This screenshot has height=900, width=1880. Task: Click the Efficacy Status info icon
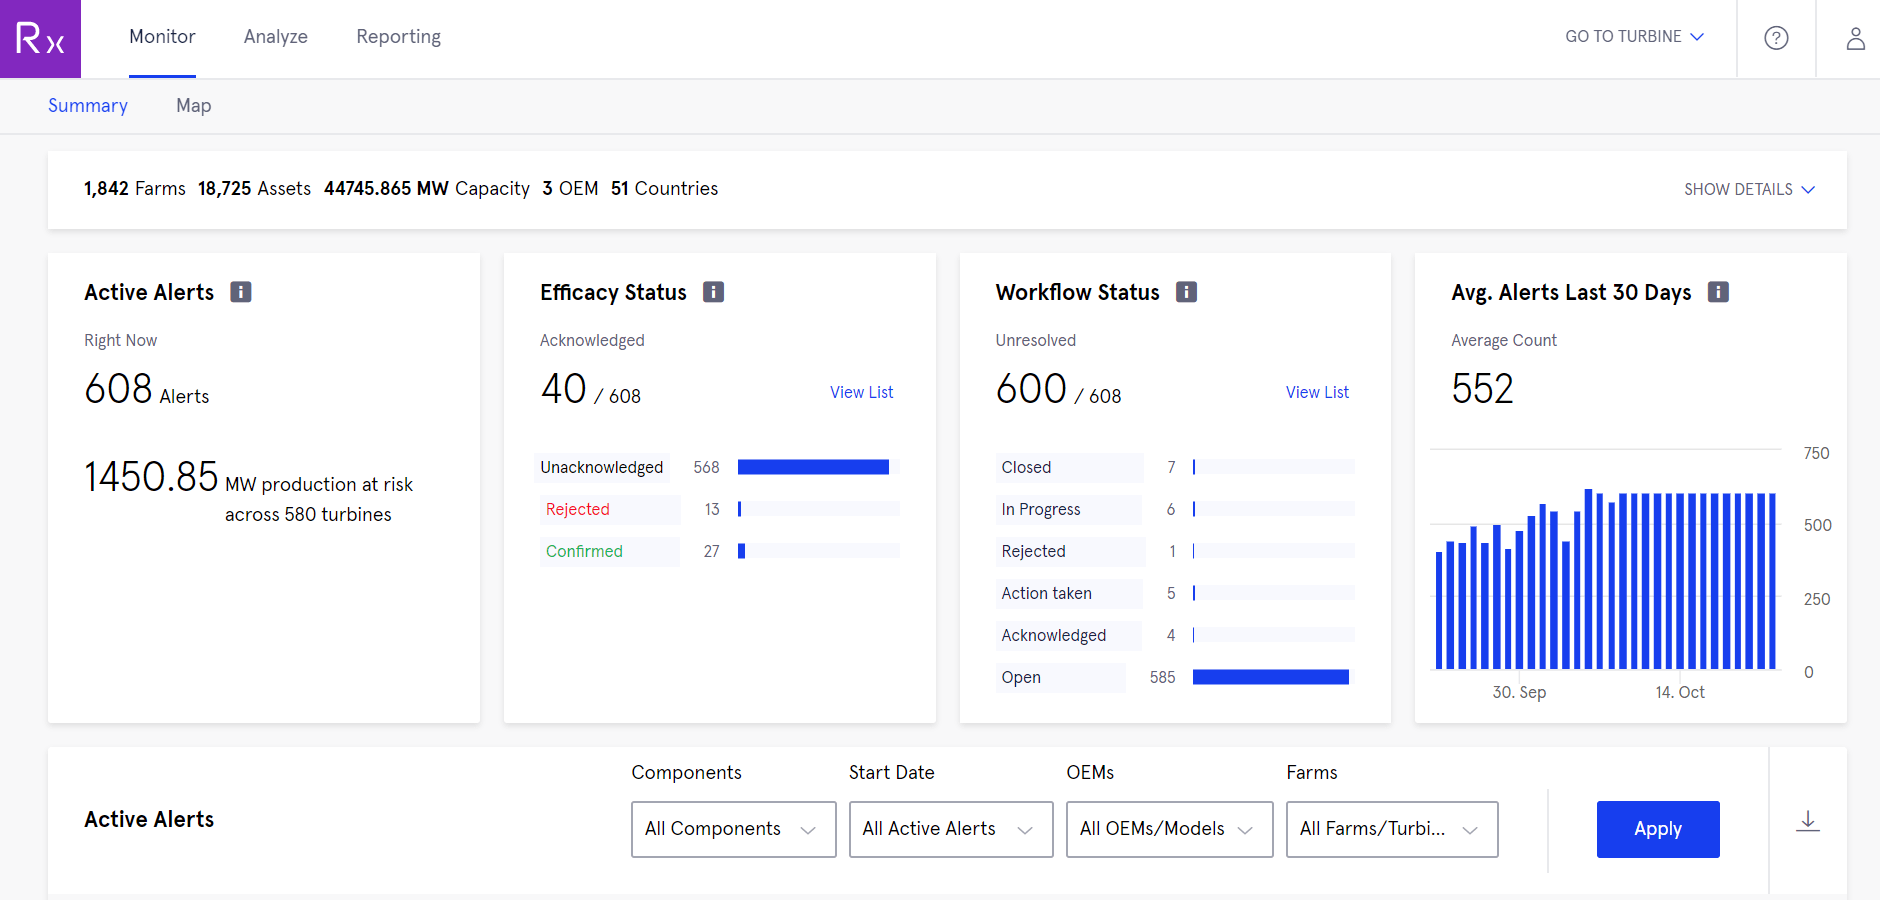[713, 292]
